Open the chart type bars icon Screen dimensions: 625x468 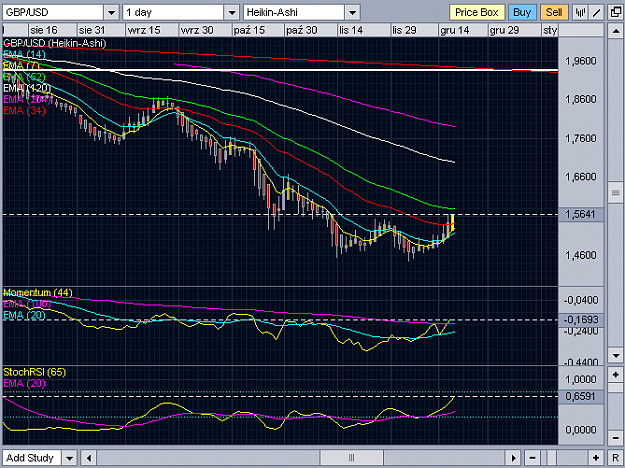580,13
